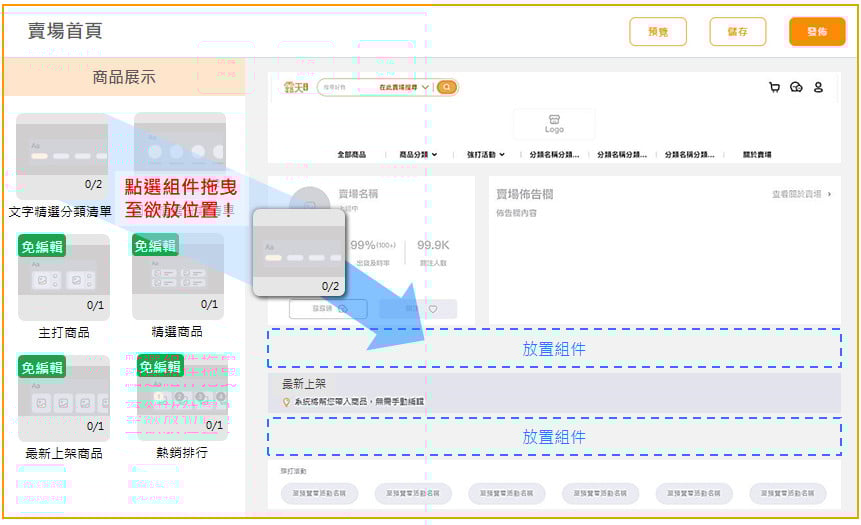The height and width of the screenshot is (525, 861).
Task: Expand the 強打活動 navigation dropdown
Action: pyautogui.click(x=486, y=155)
